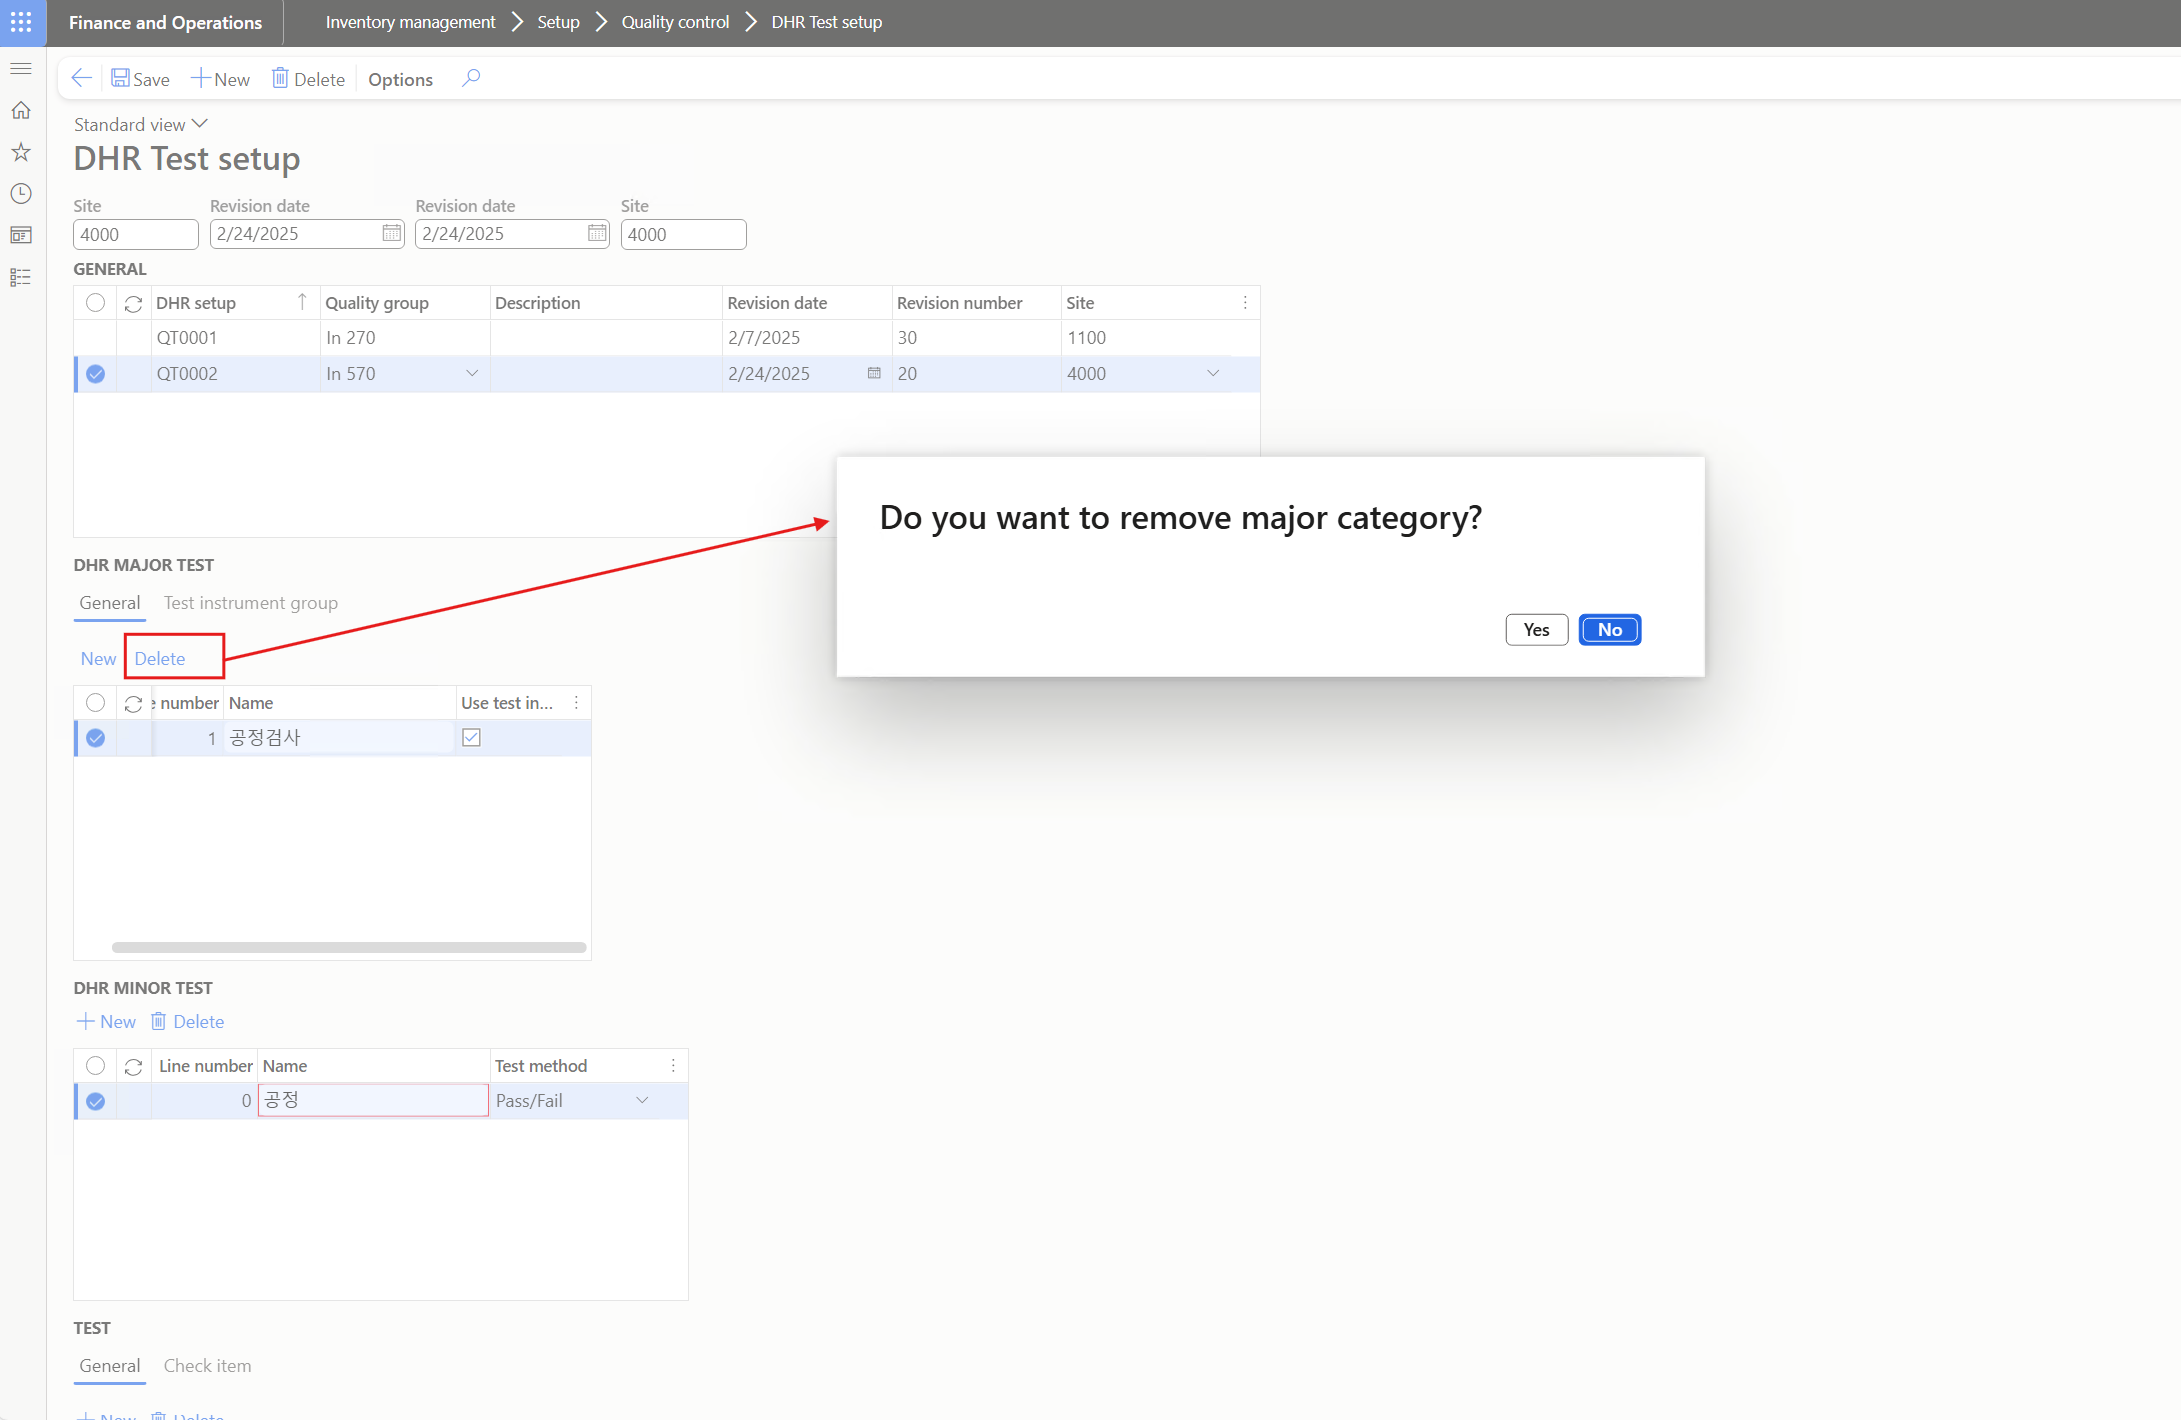Click the search magnifier in action bar
Image resolution: width=2181 pixels, height=1420 pixels.
pyautogui.click(x=471, y=78)
